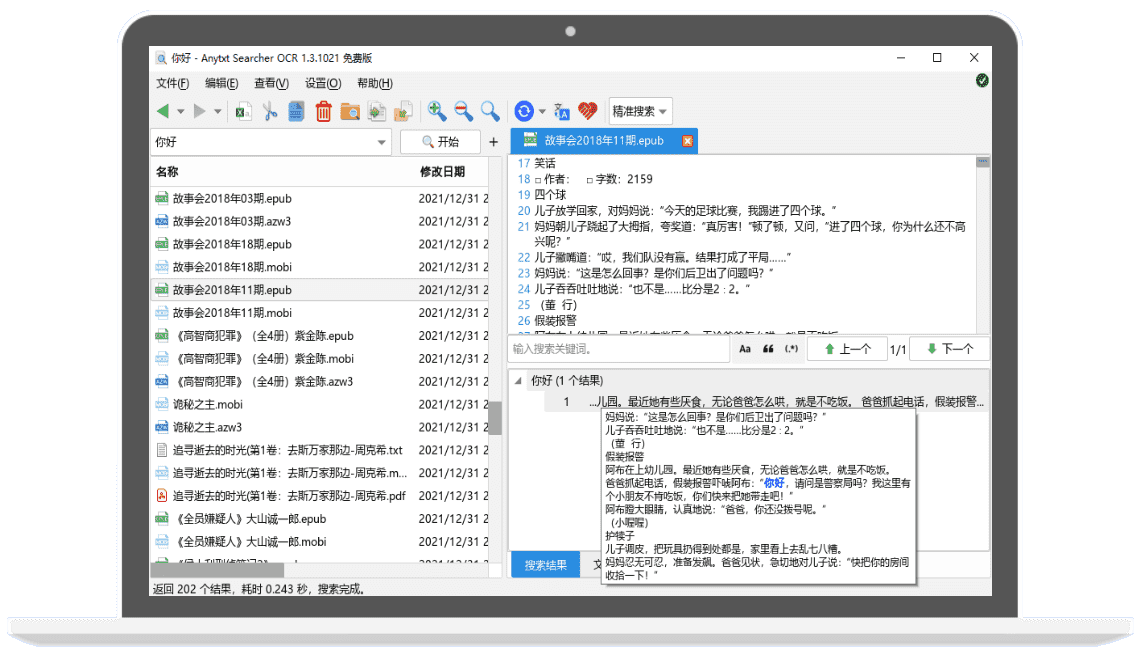
Task: Open the translate language icon
Action: pos(562,111)
